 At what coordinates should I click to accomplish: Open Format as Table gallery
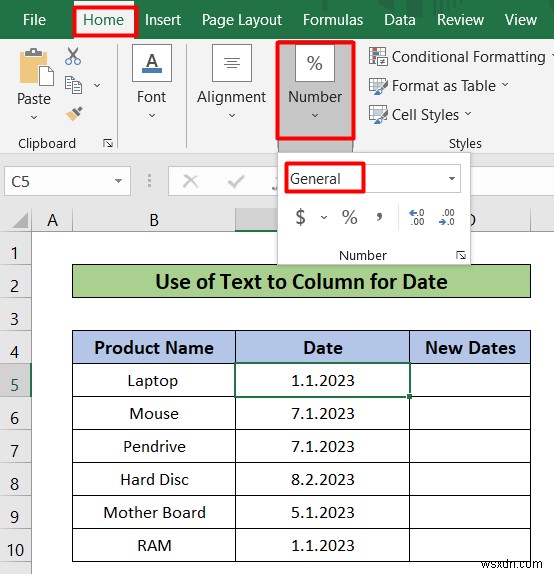coord(439,86)
